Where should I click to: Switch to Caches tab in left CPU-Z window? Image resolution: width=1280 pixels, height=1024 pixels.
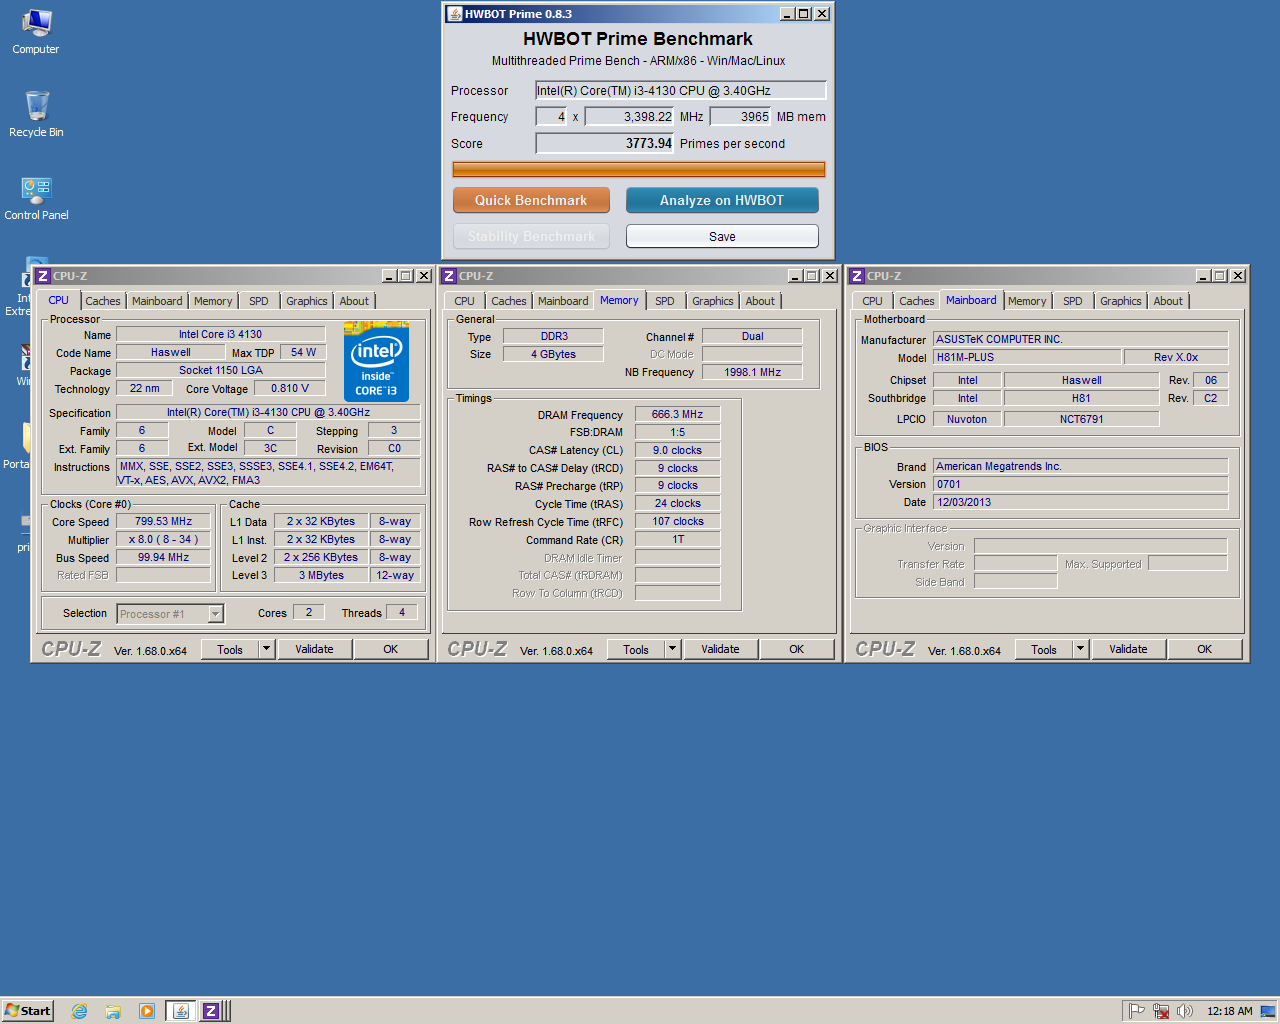coord(103,301)
